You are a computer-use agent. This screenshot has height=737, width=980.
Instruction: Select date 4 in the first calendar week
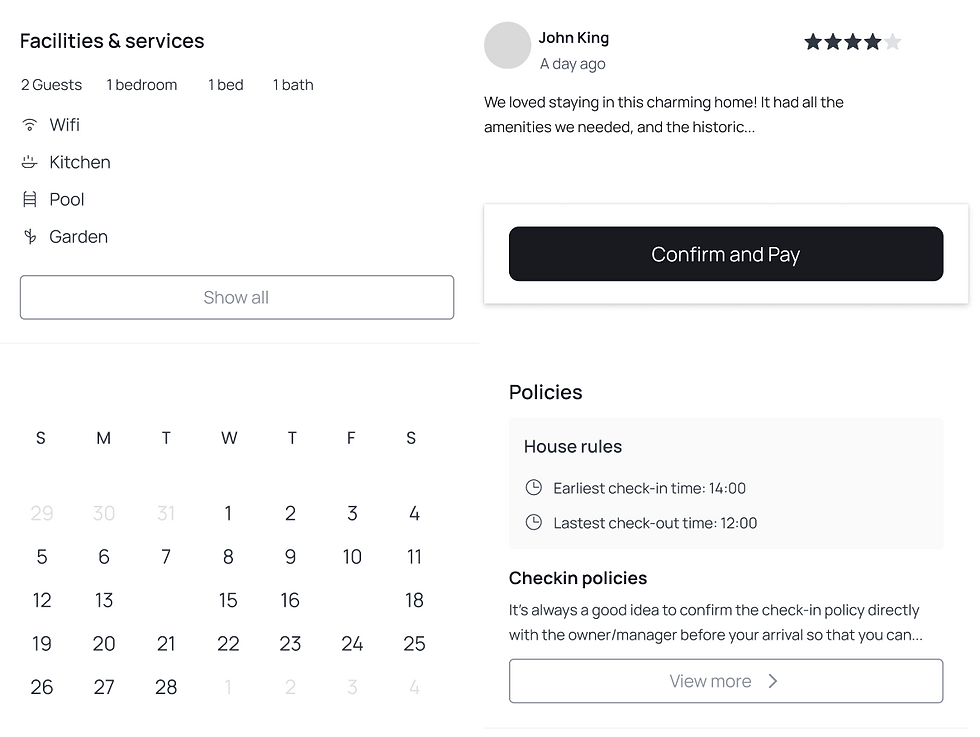tap(414, 513)
